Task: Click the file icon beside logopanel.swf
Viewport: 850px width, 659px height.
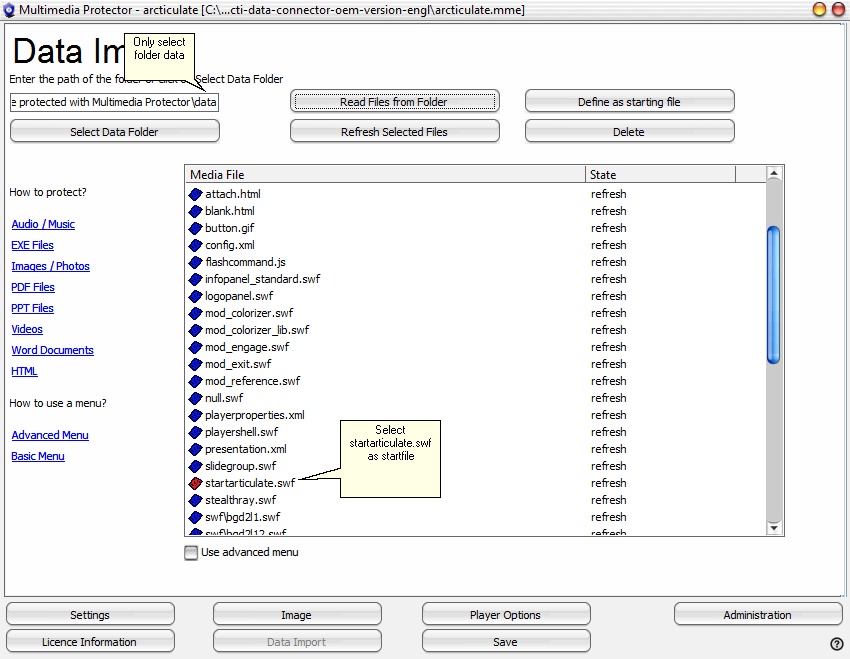Action: tap(196, 296)
